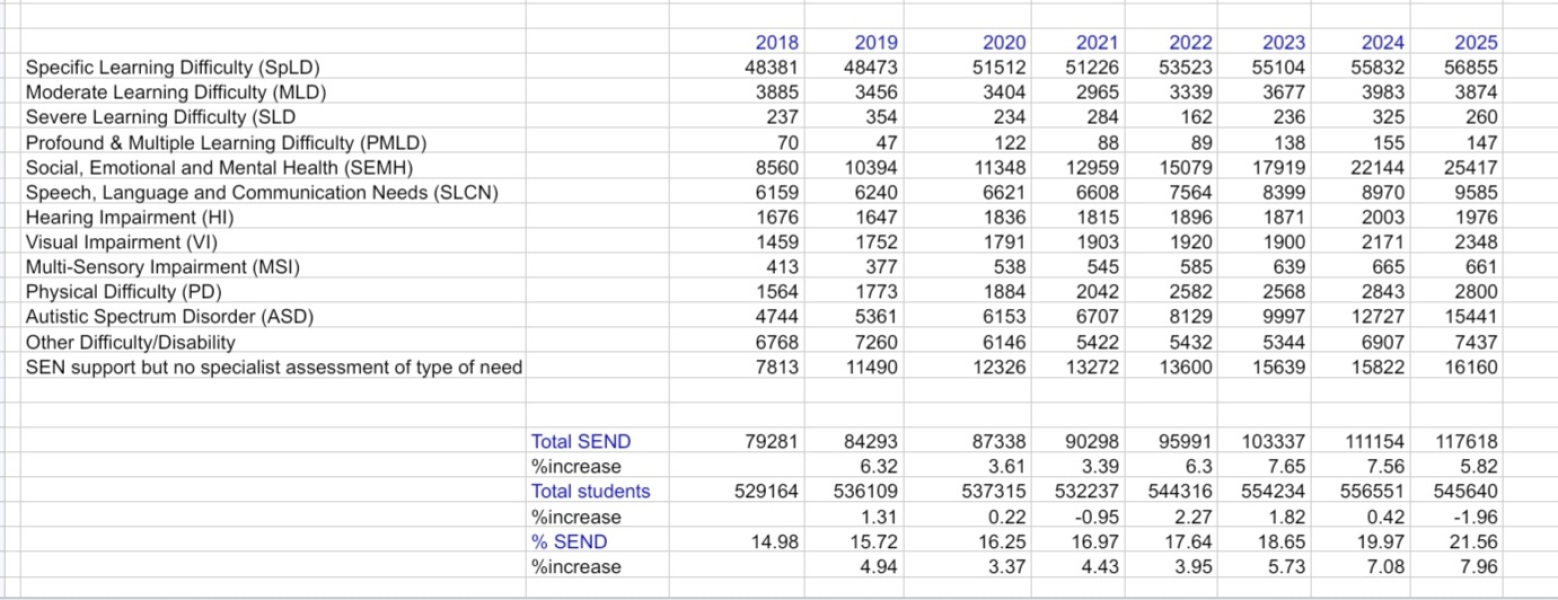Viewport: 1558px width, 600px height.
Task: Select the 2021 year header cell
Action: pyautogui.click(x=1096, y=43)
